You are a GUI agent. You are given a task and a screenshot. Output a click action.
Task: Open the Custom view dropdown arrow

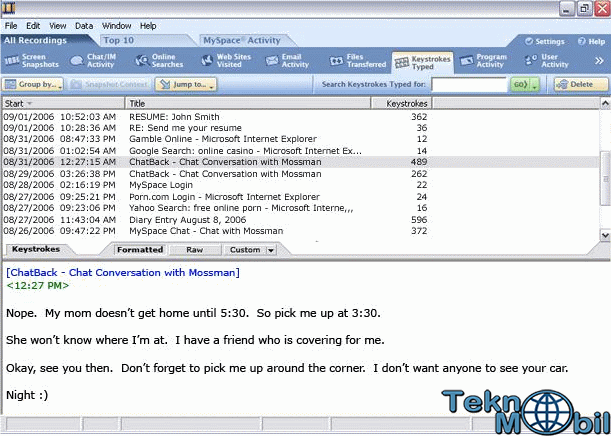pos(270,250)
